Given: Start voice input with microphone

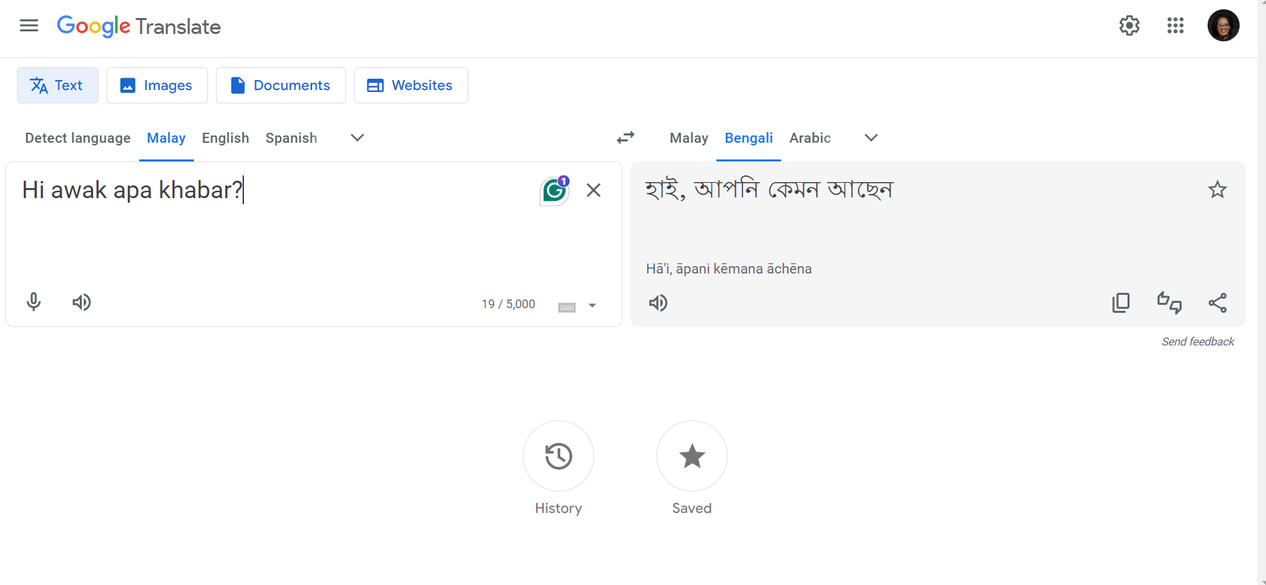Looking at the screenshot, I should pos(34,302).
